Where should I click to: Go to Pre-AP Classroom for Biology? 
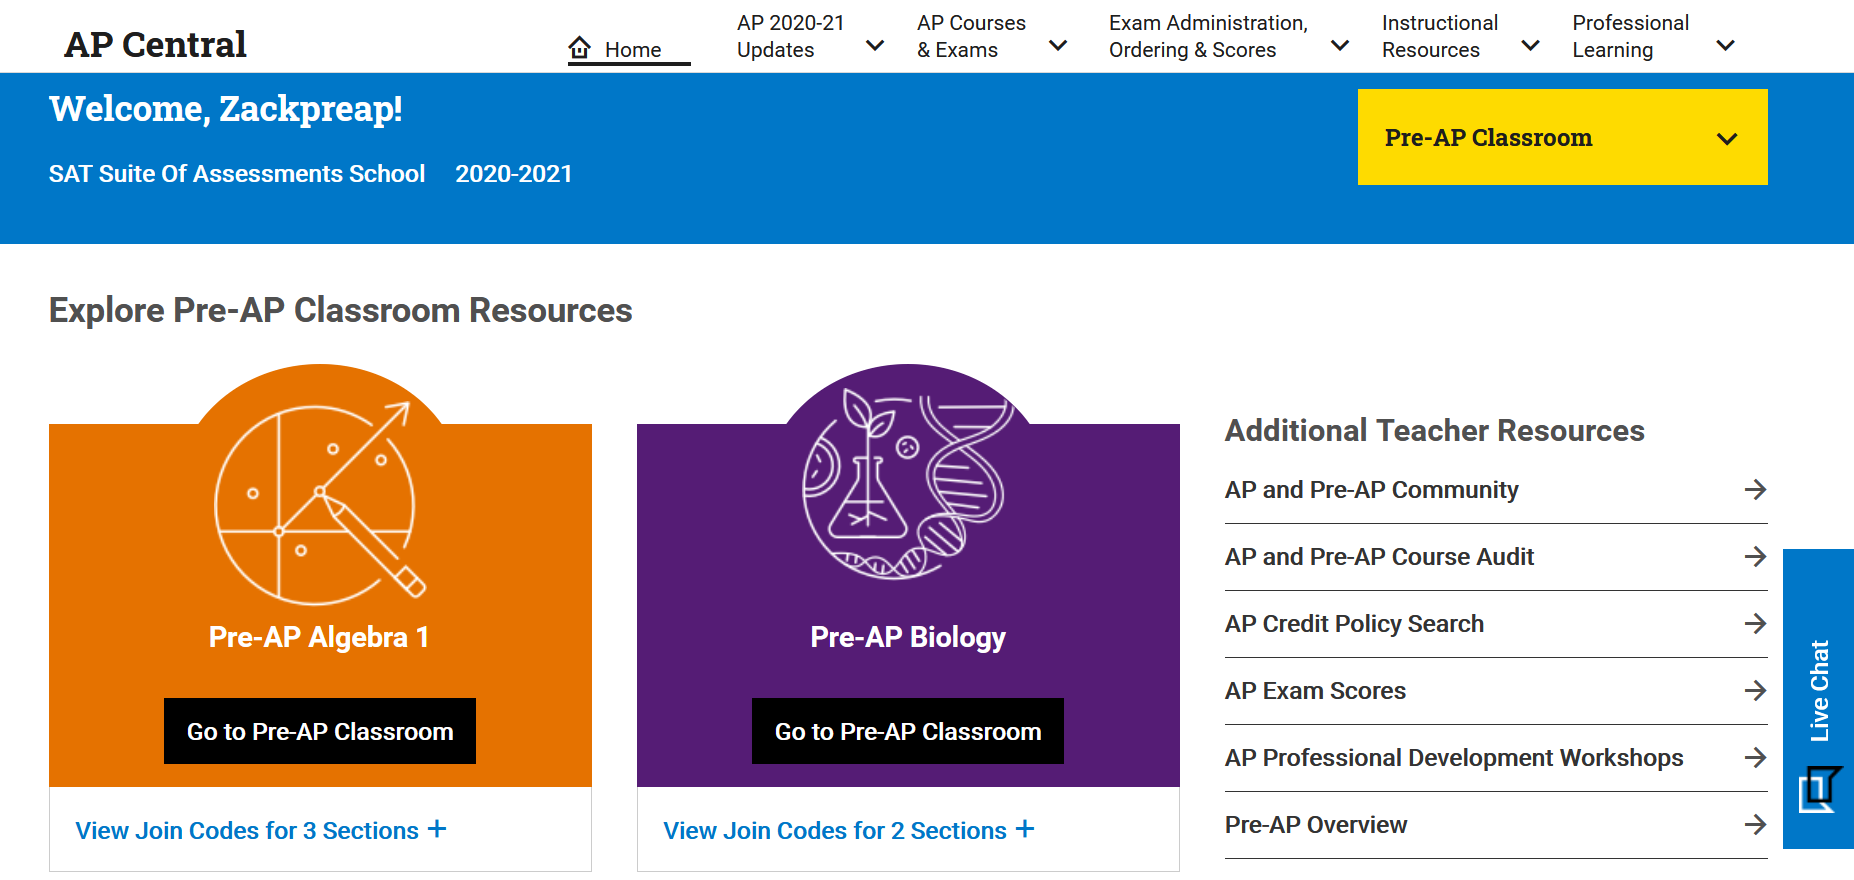908,731
